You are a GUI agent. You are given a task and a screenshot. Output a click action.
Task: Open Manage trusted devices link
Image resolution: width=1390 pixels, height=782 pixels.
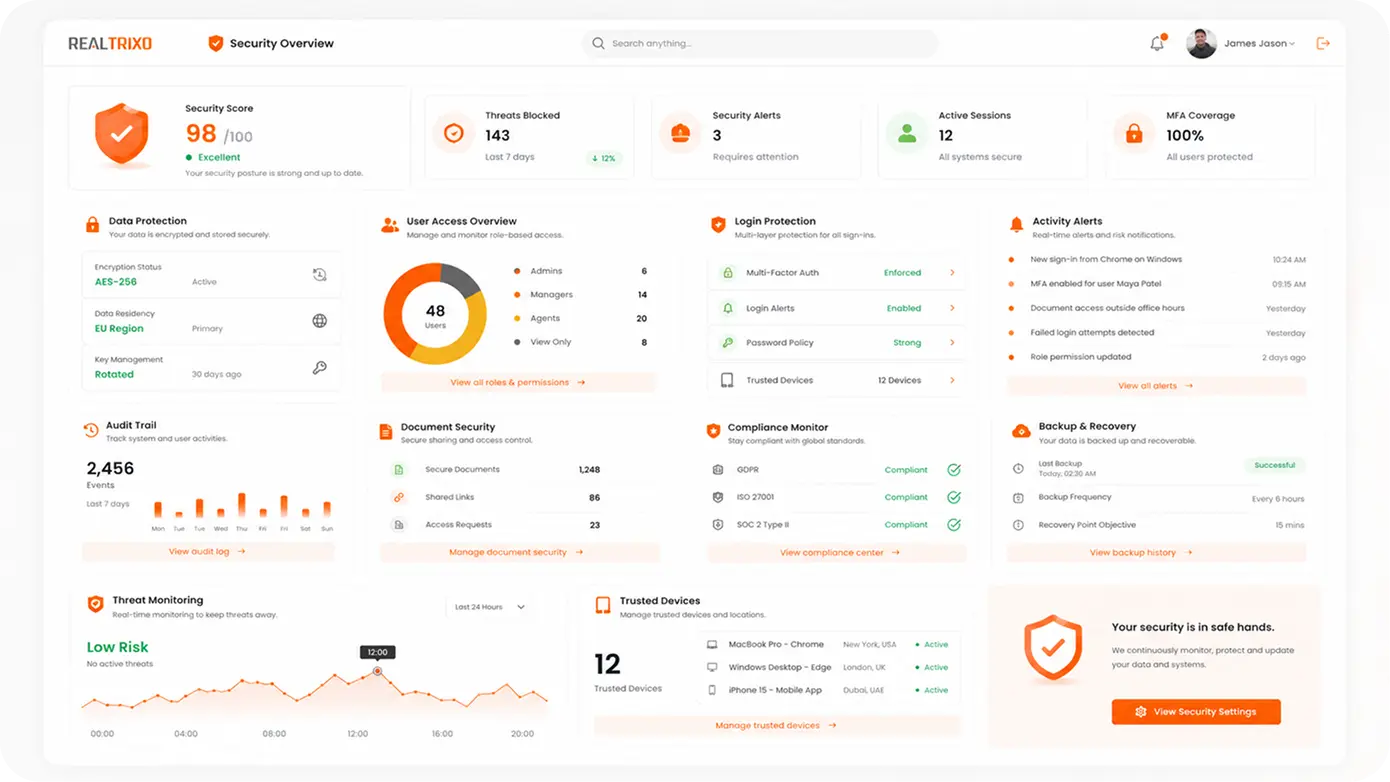[x=776, y=725]
